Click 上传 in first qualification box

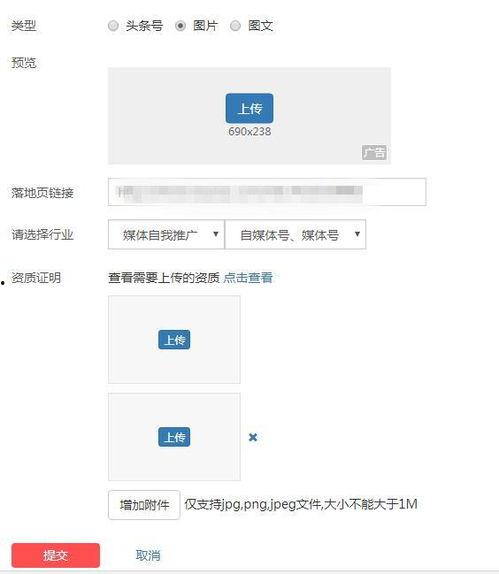[x=174, y=340]
